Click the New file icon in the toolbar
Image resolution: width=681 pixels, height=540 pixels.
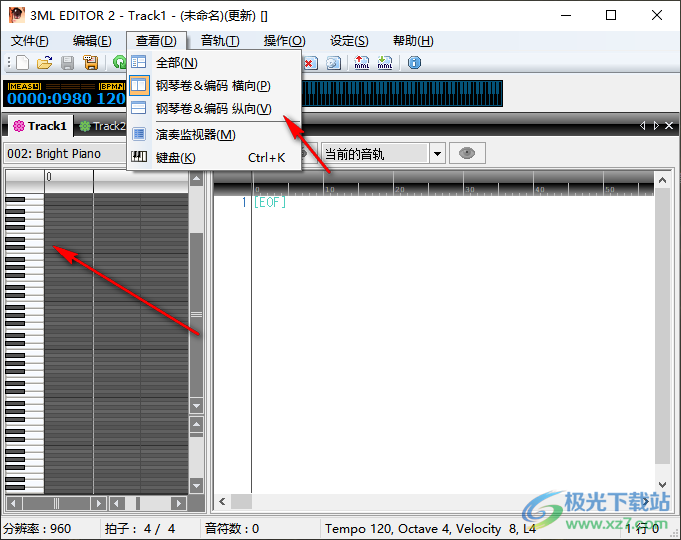pyautogui.click(x=23, y=63)
